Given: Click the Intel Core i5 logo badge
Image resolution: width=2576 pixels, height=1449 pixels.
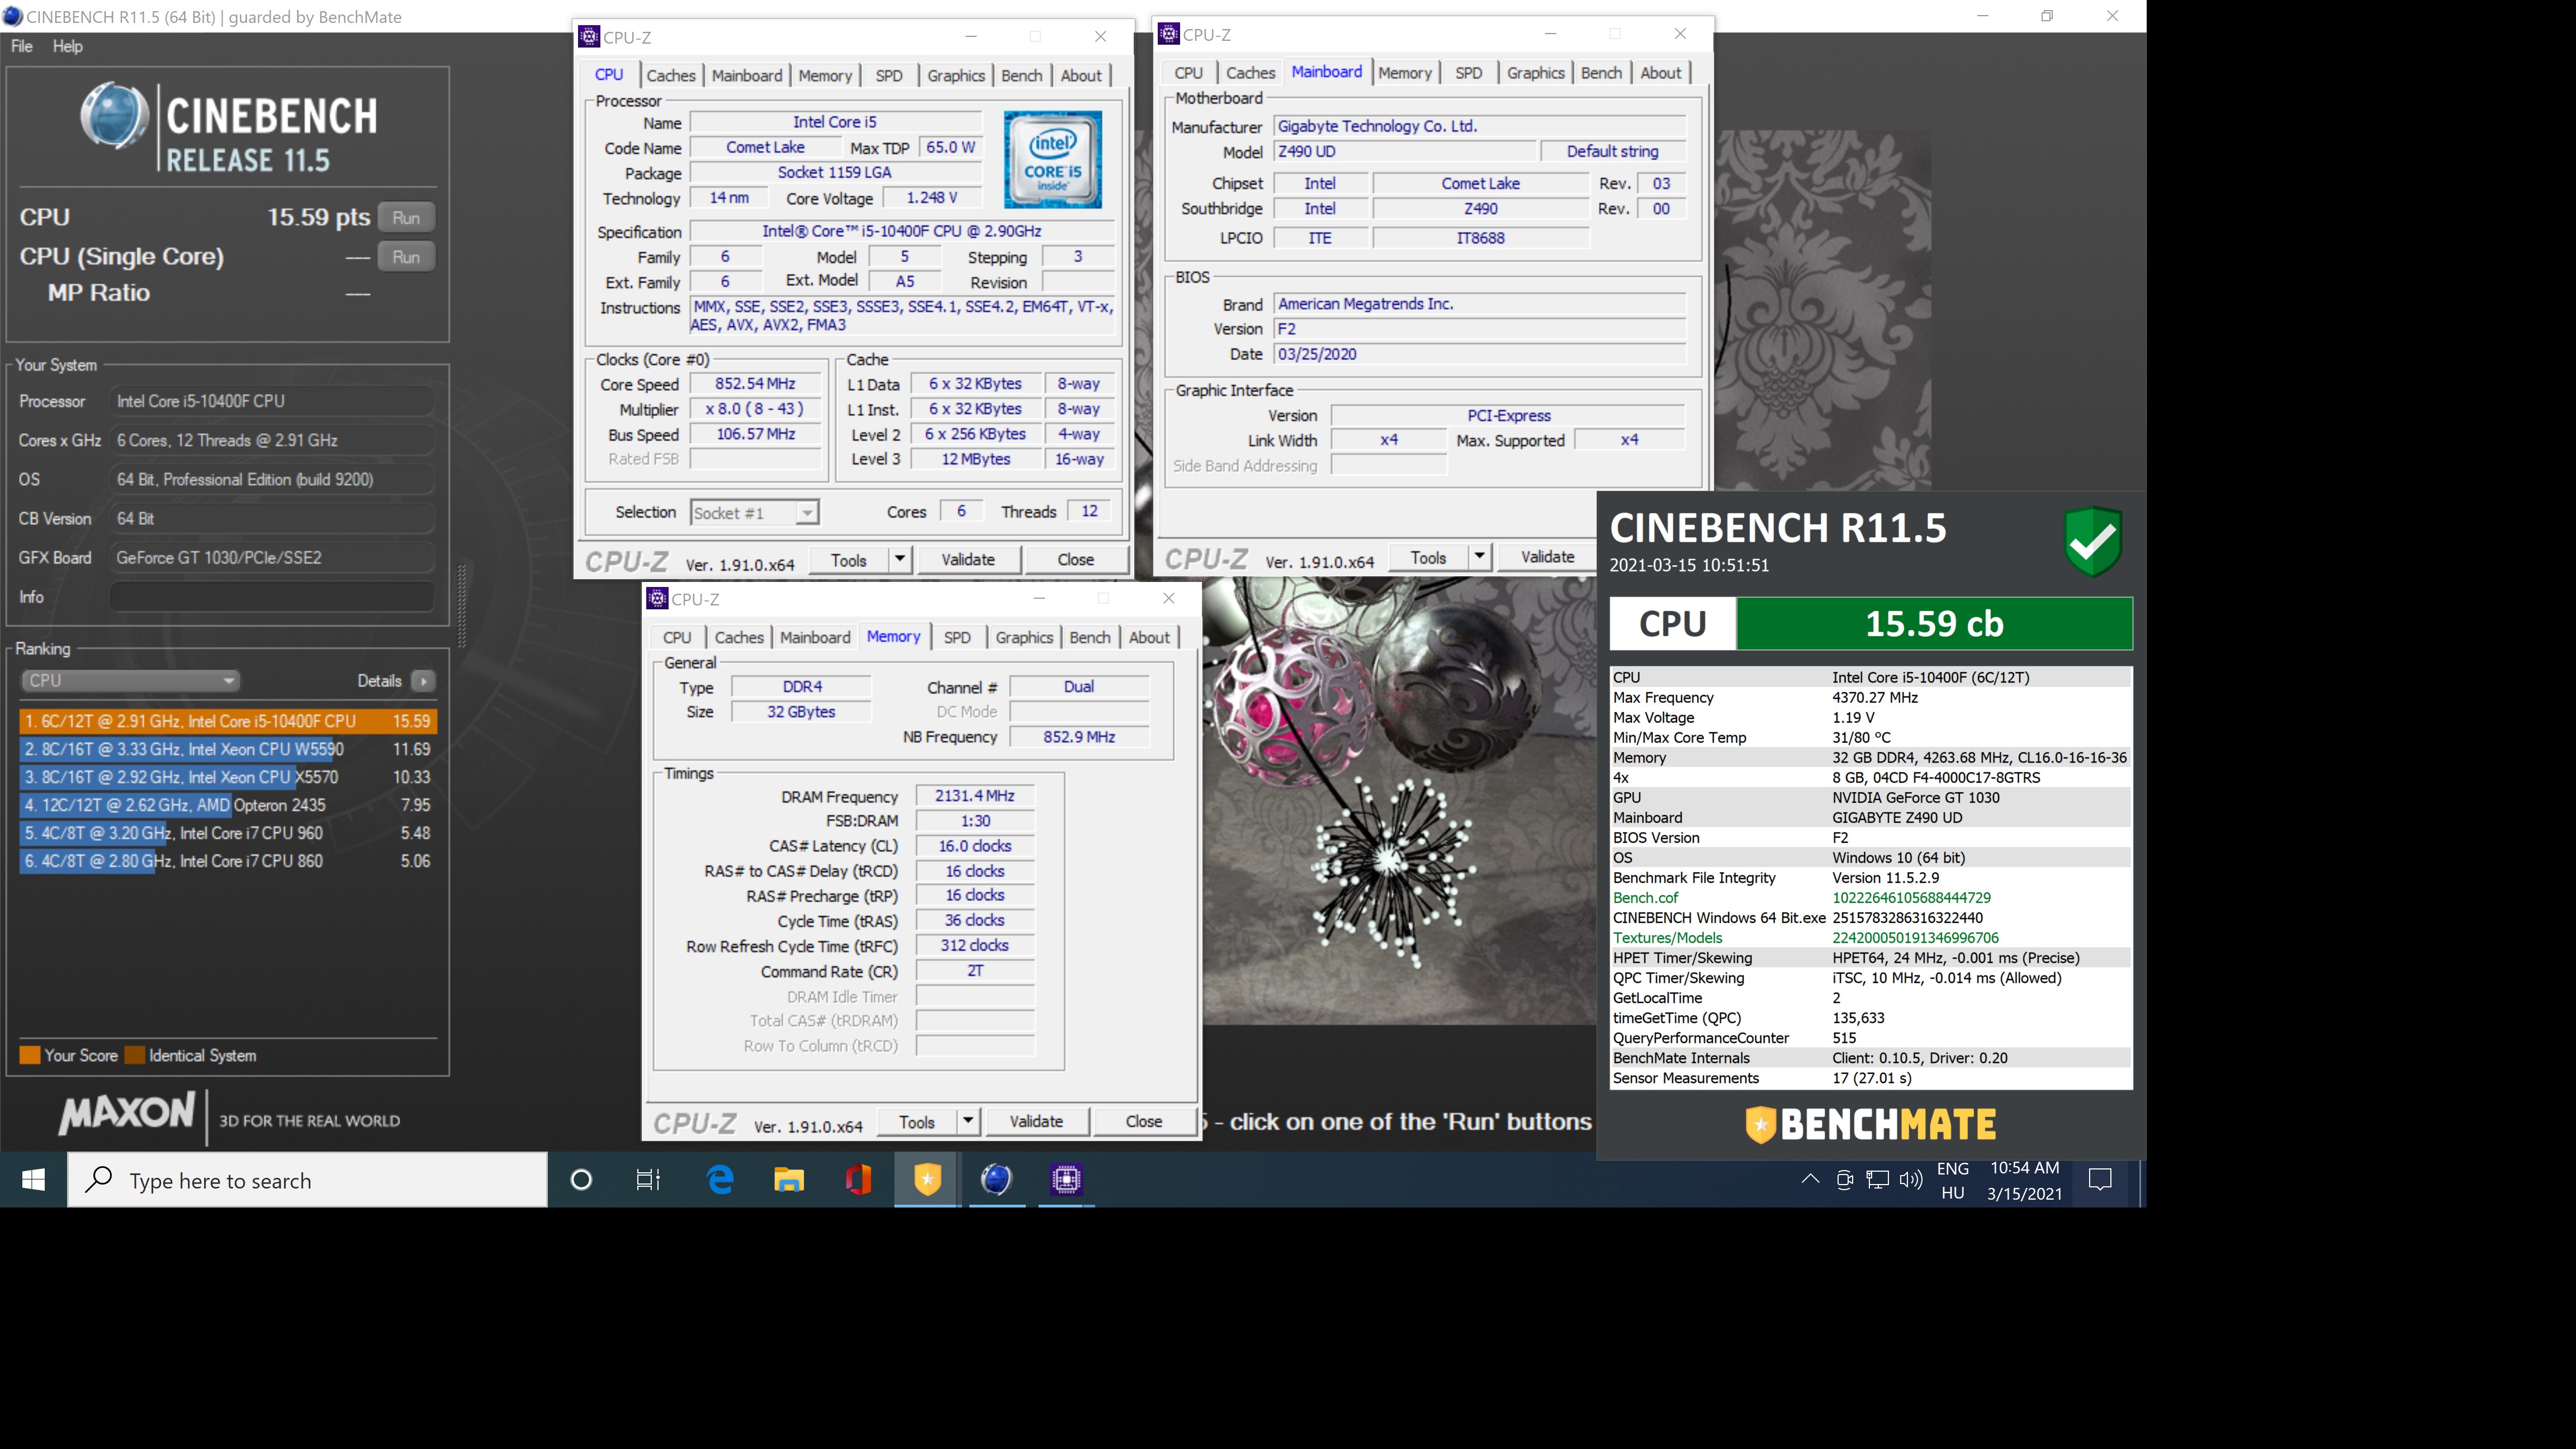Looking at the screenshot, I should tap(1053, 160).
